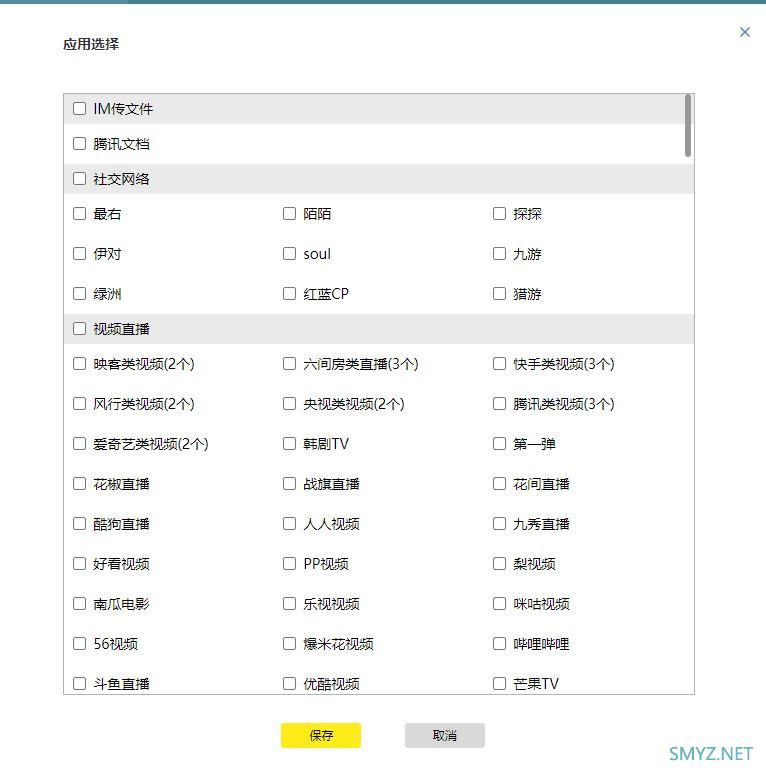Check the 人人视频 checkbox
The width and height of the screenshot is (766, 773).
pos(289,523)
